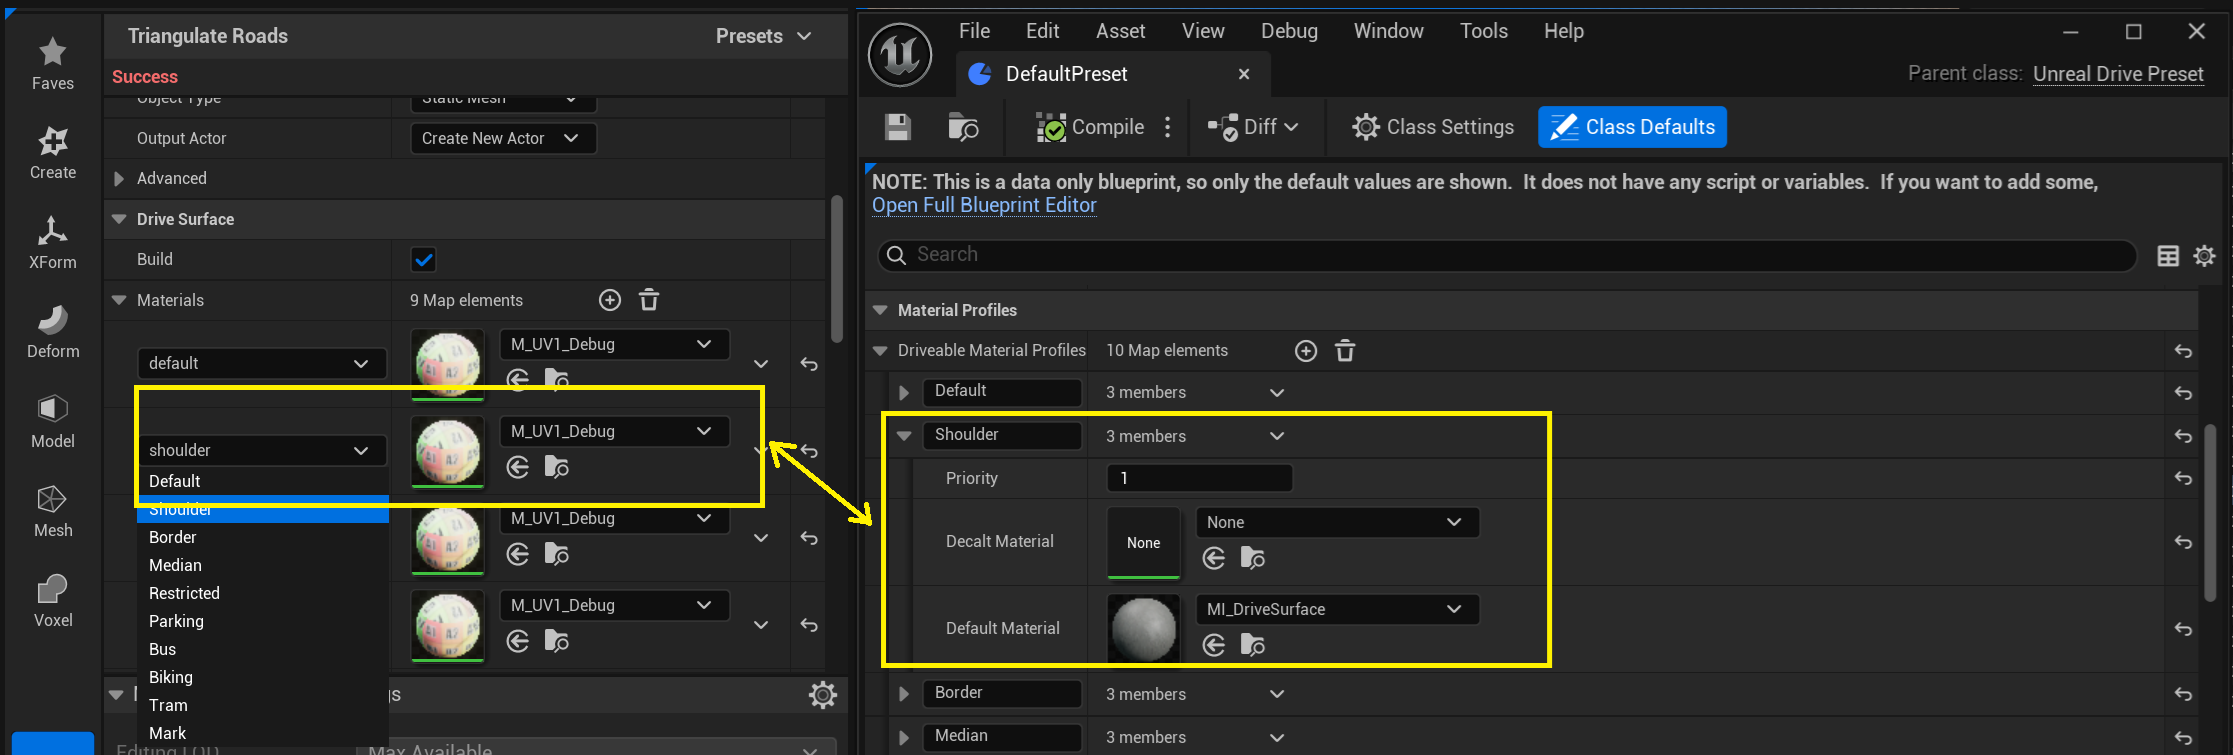
Task: Open the default material key dropdown
Action: tap(262, 363)
